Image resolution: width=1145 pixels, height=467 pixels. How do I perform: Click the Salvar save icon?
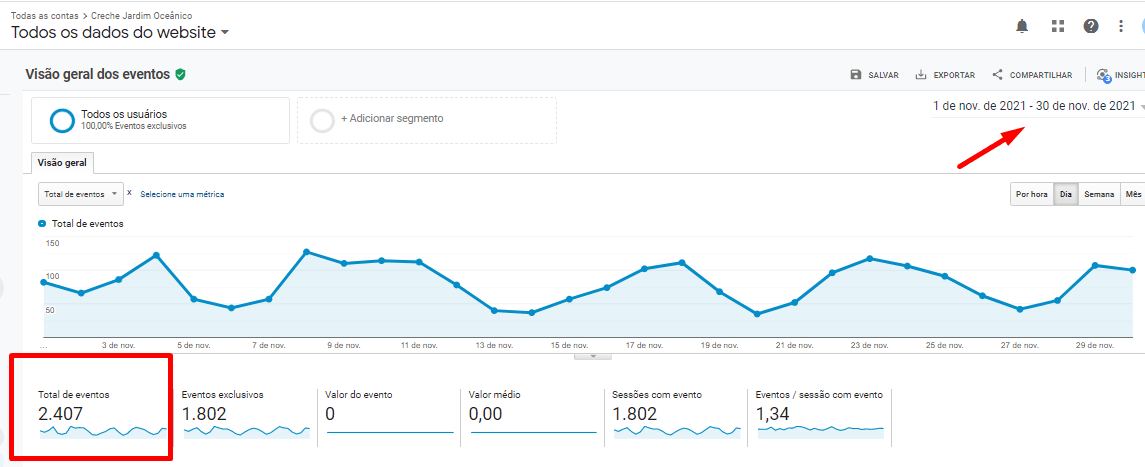tap(856, 75)
